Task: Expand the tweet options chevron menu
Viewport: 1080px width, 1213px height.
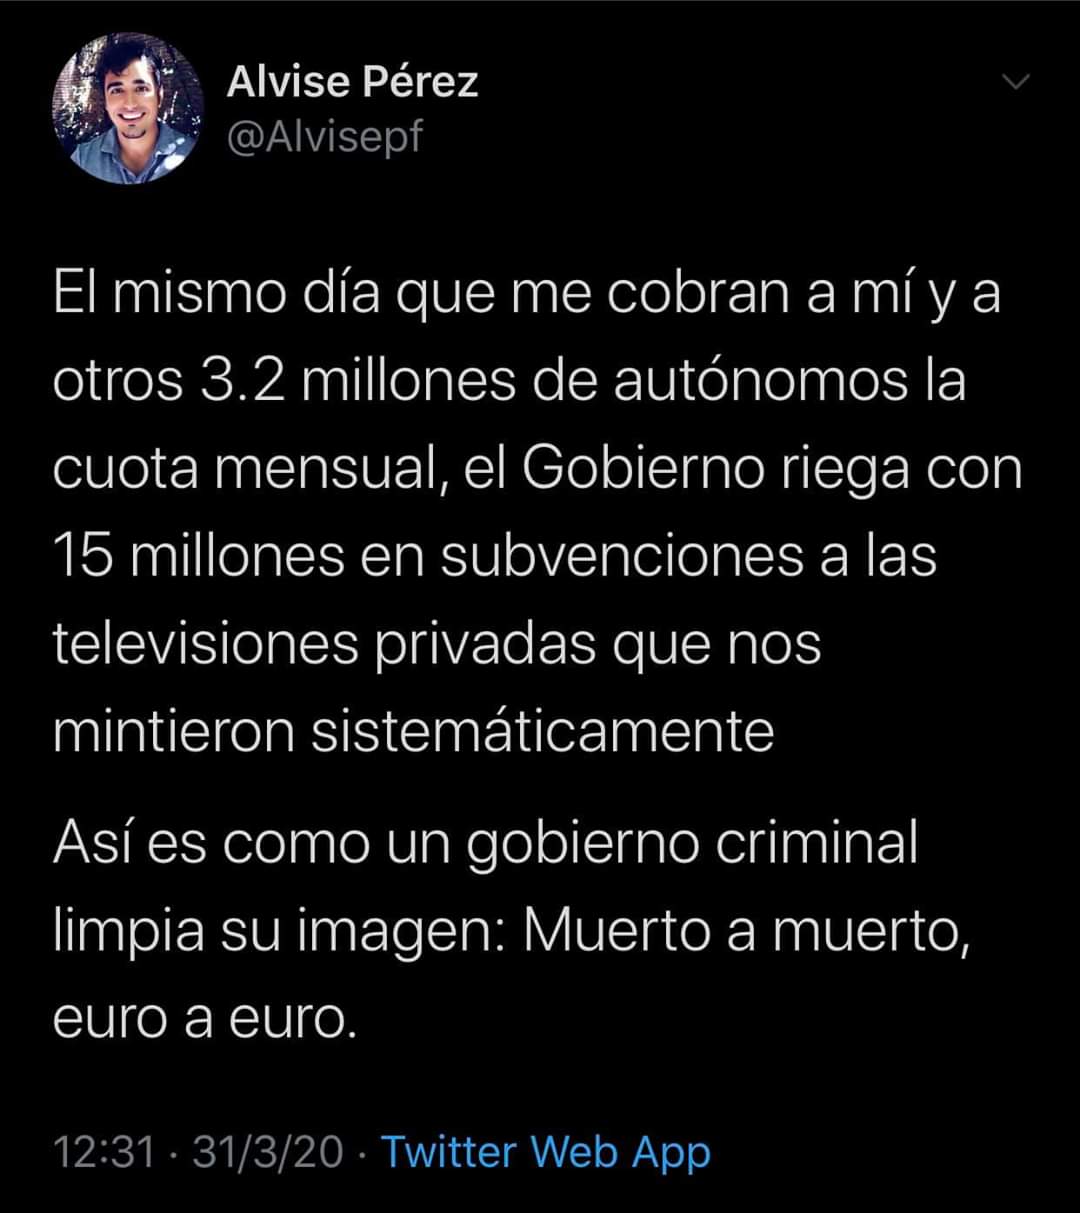Action: pyautogui.click(x=1016, y=84)
